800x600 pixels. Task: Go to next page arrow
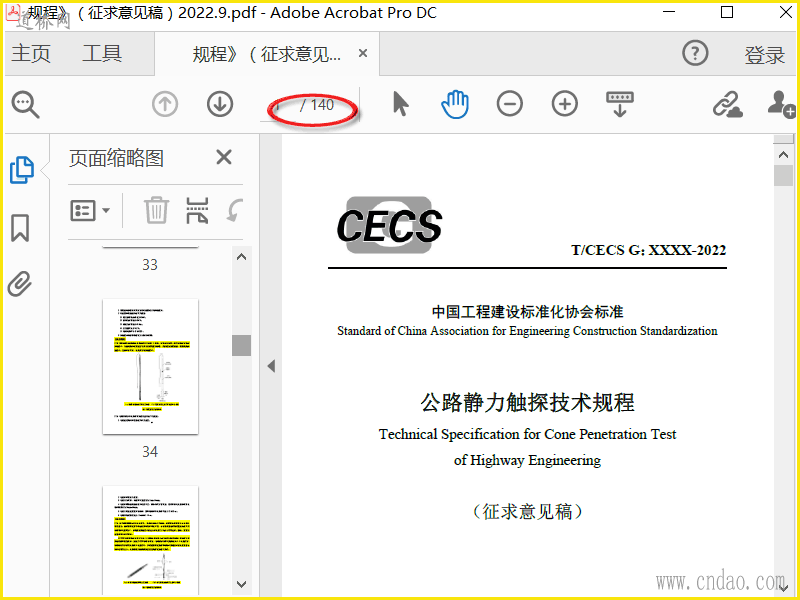coord(220,105)
